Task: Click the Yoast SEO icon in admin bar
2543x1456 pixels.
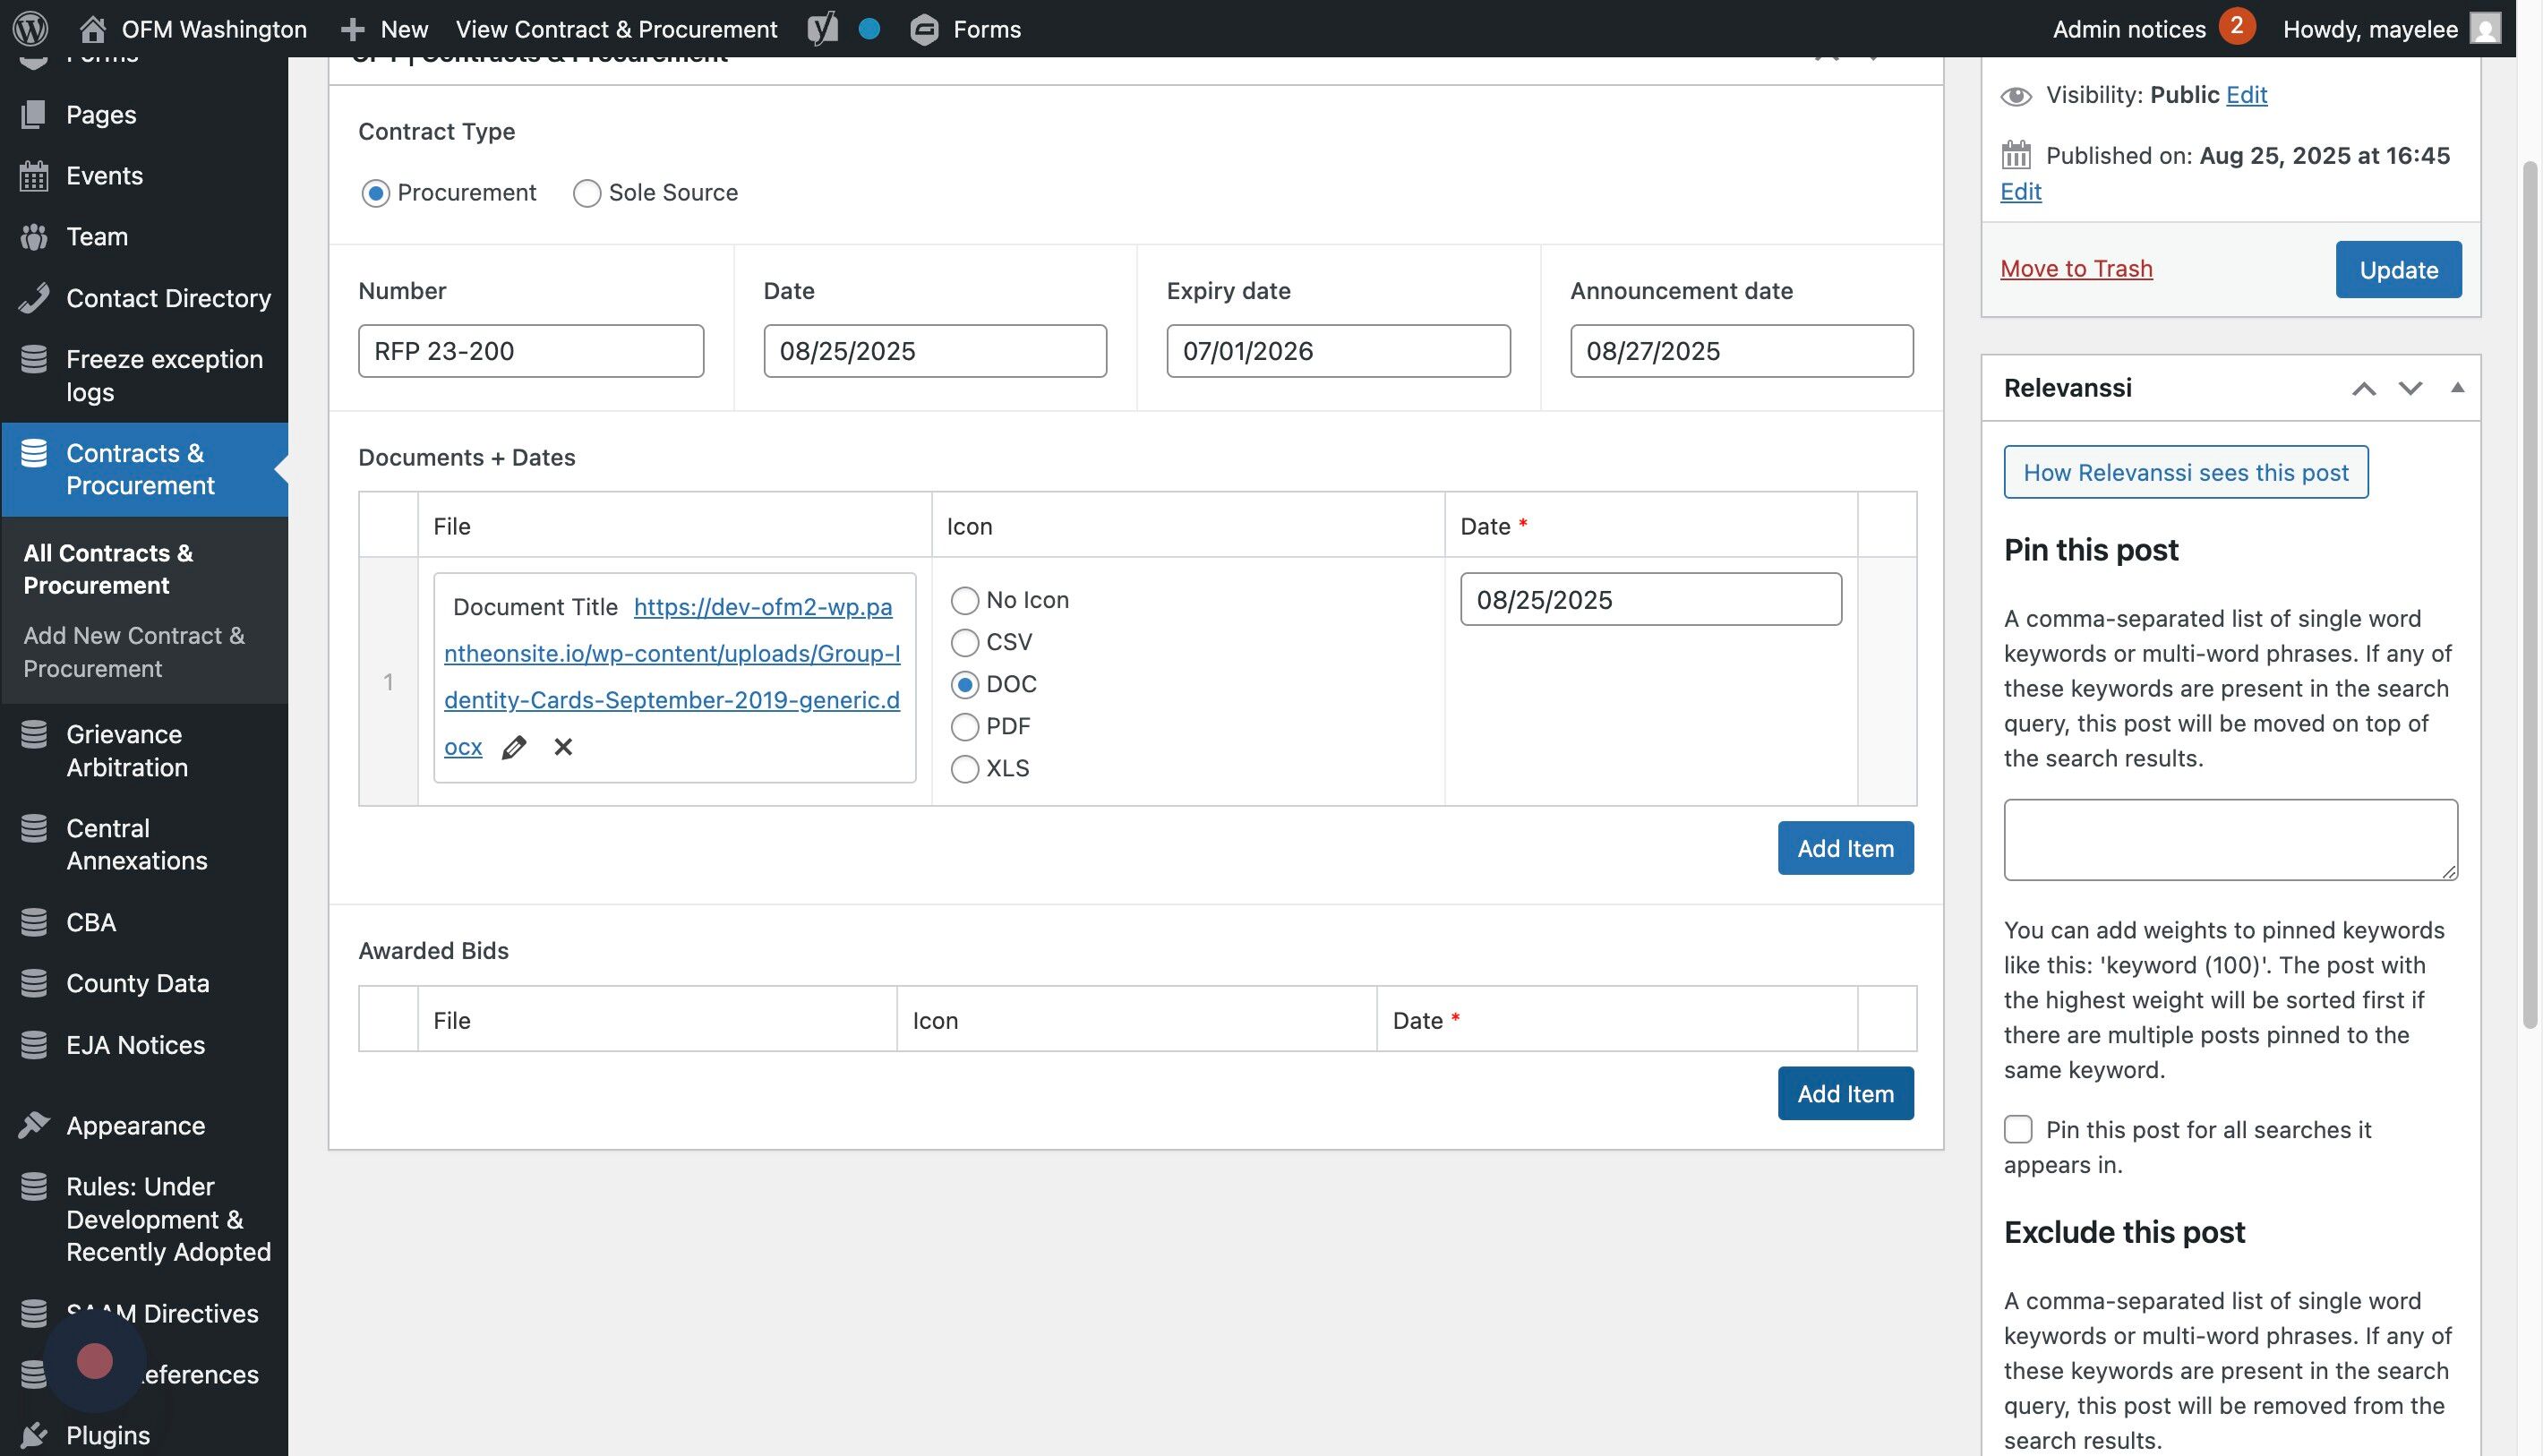Action: click(x=822, y=28)
